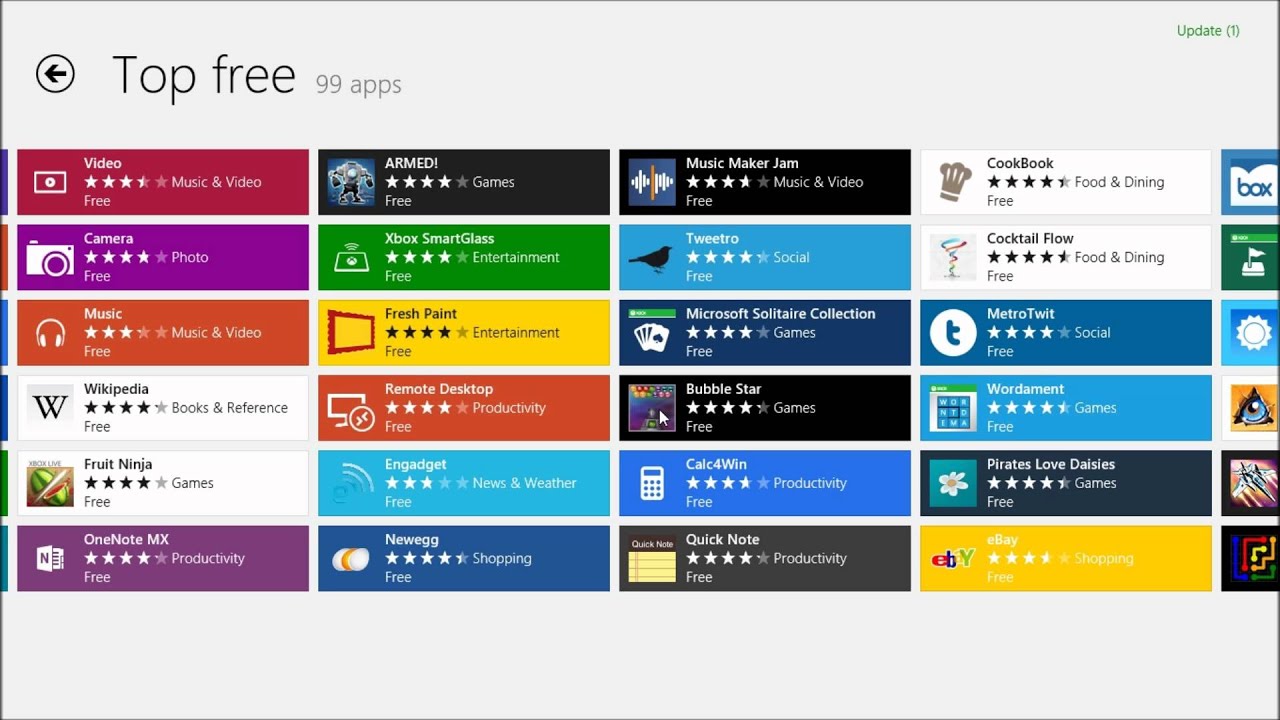The height and width of the screenshot is (720, 1280).
Task: Click the Music Maker Jam icon
Action: tap(652, 182)
